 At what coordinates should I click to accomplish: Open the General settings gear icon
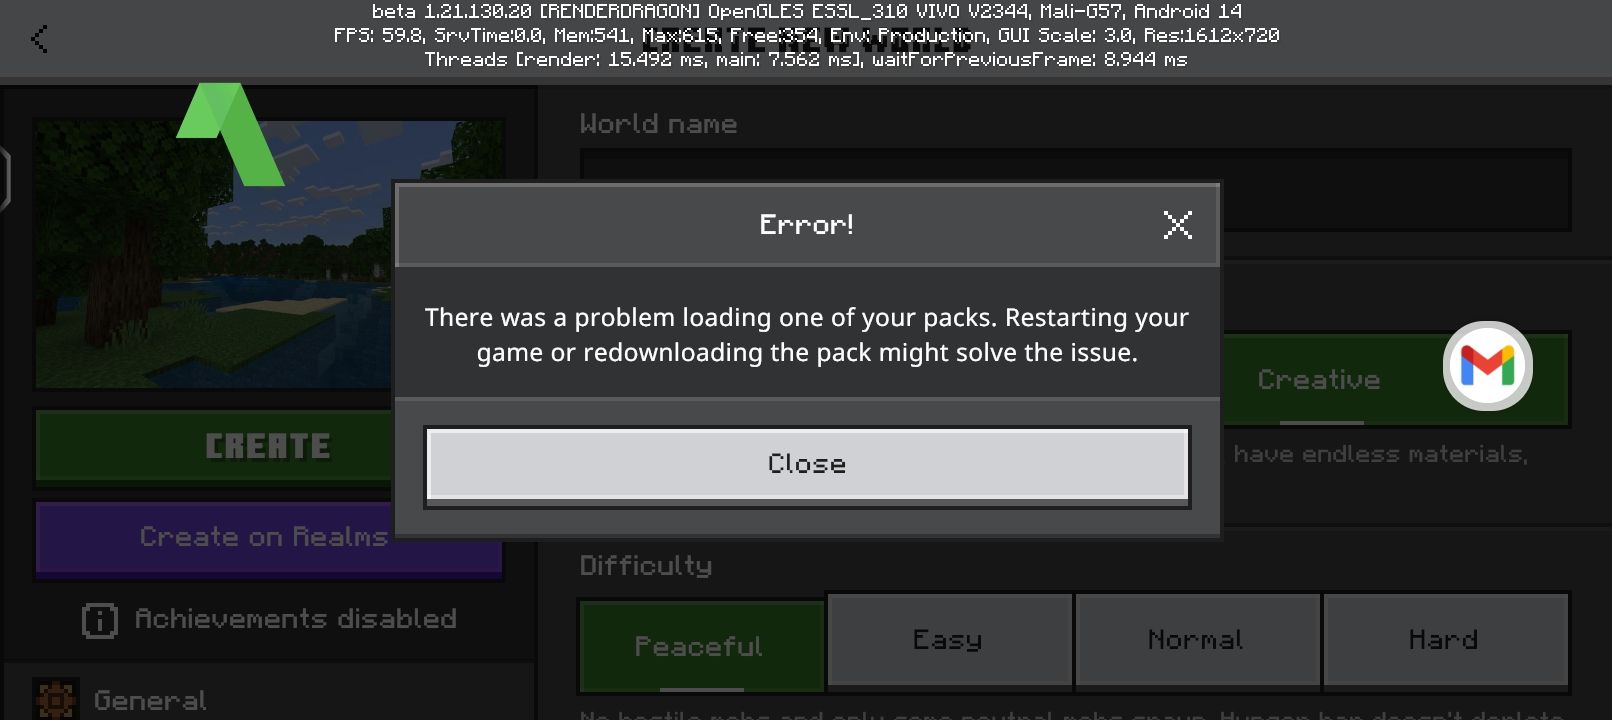pos(55,699)
